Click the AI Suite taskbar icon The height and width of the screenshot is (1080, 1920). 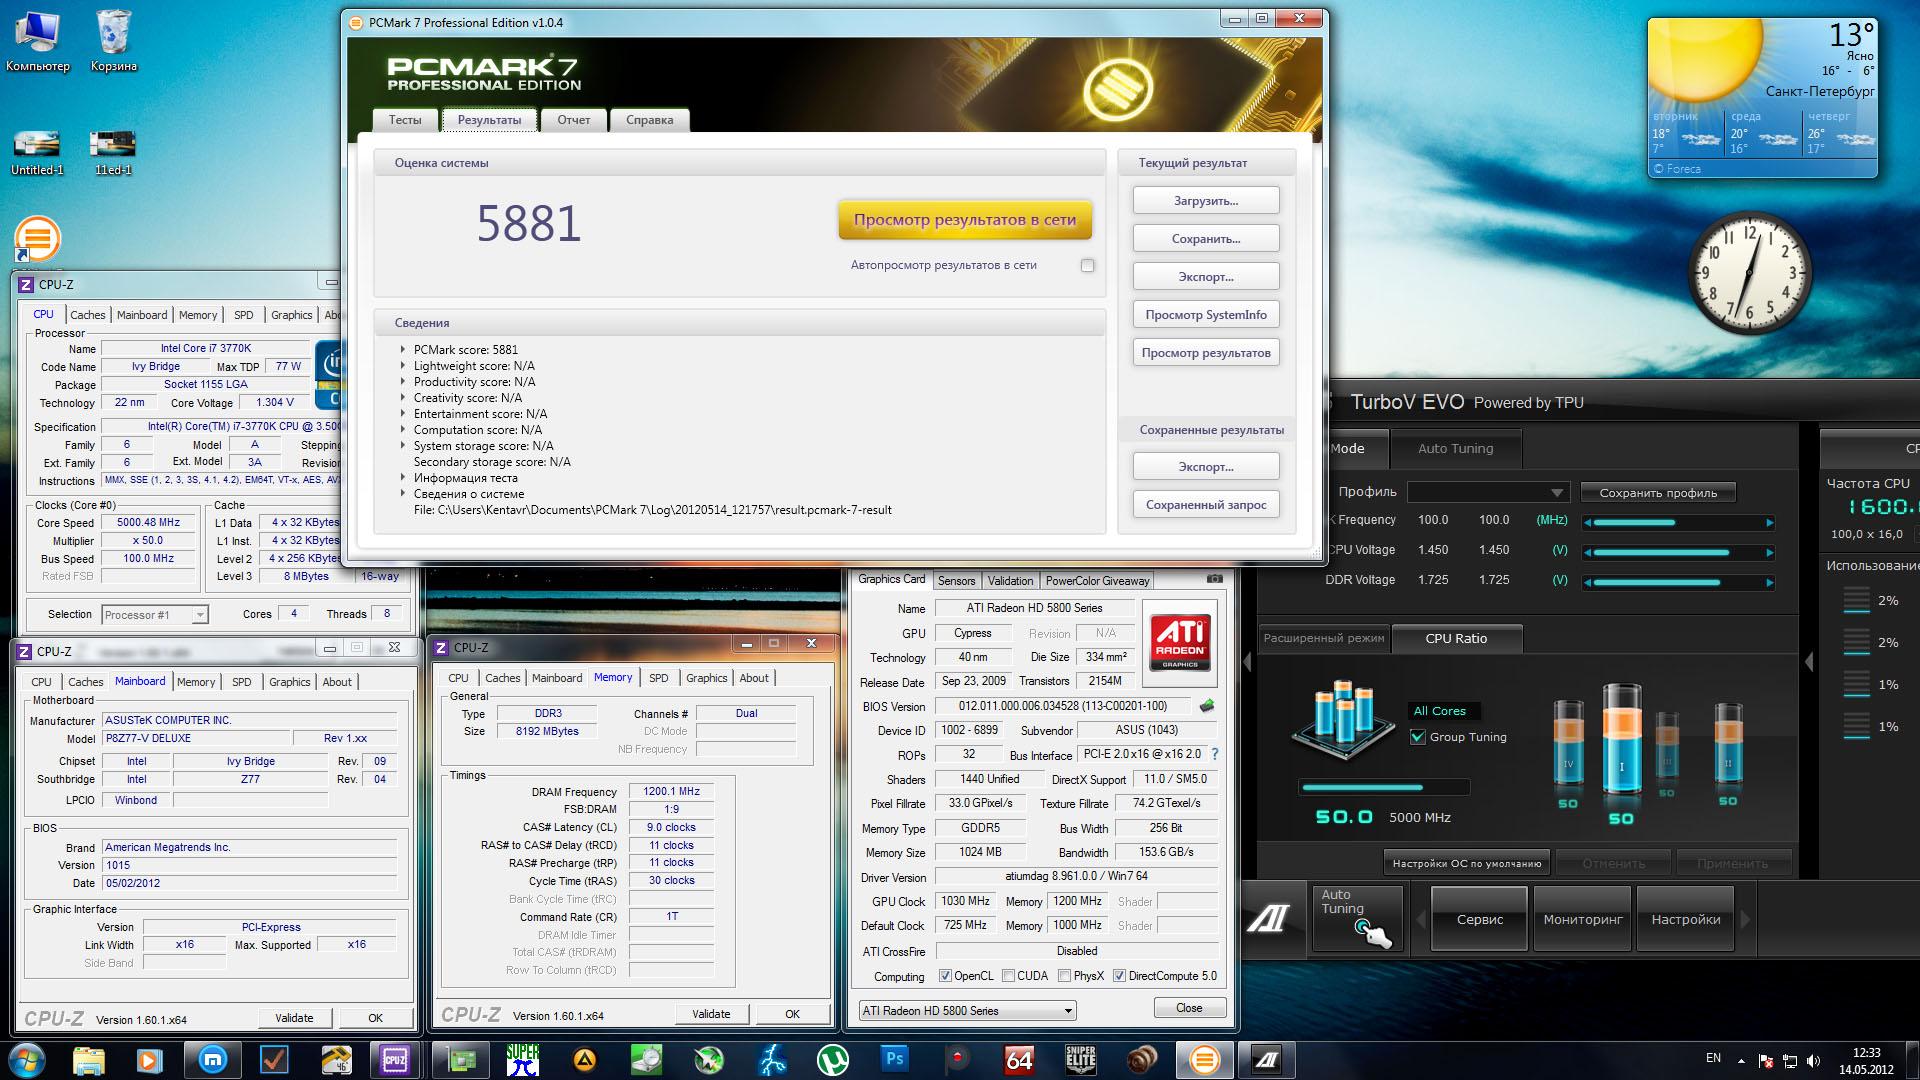click(x=1267, y=1059)
